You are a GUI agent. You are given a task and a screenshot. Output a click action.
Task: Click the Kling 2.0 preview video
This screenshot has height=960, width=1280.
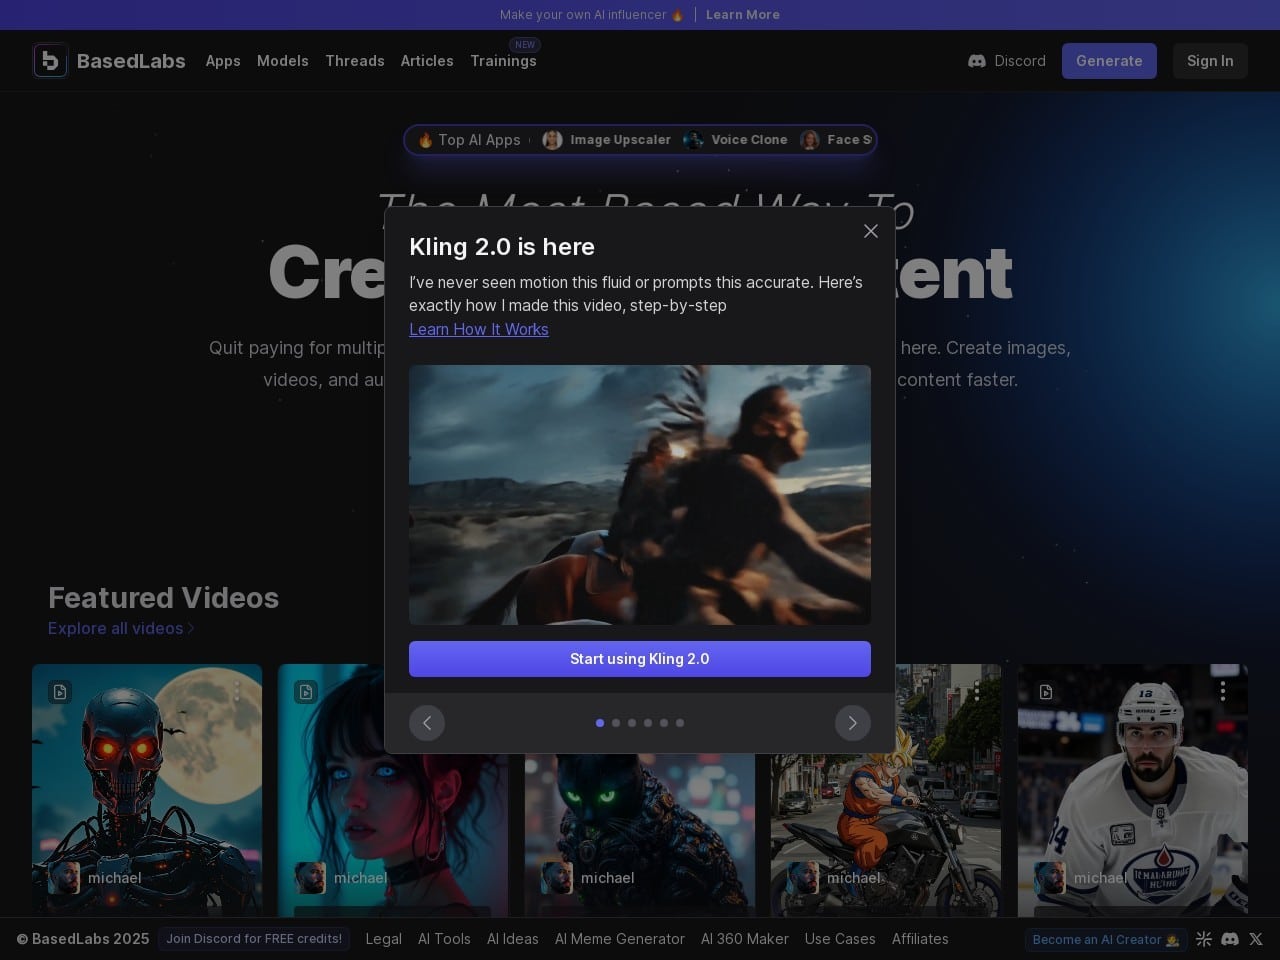(640, 495)
